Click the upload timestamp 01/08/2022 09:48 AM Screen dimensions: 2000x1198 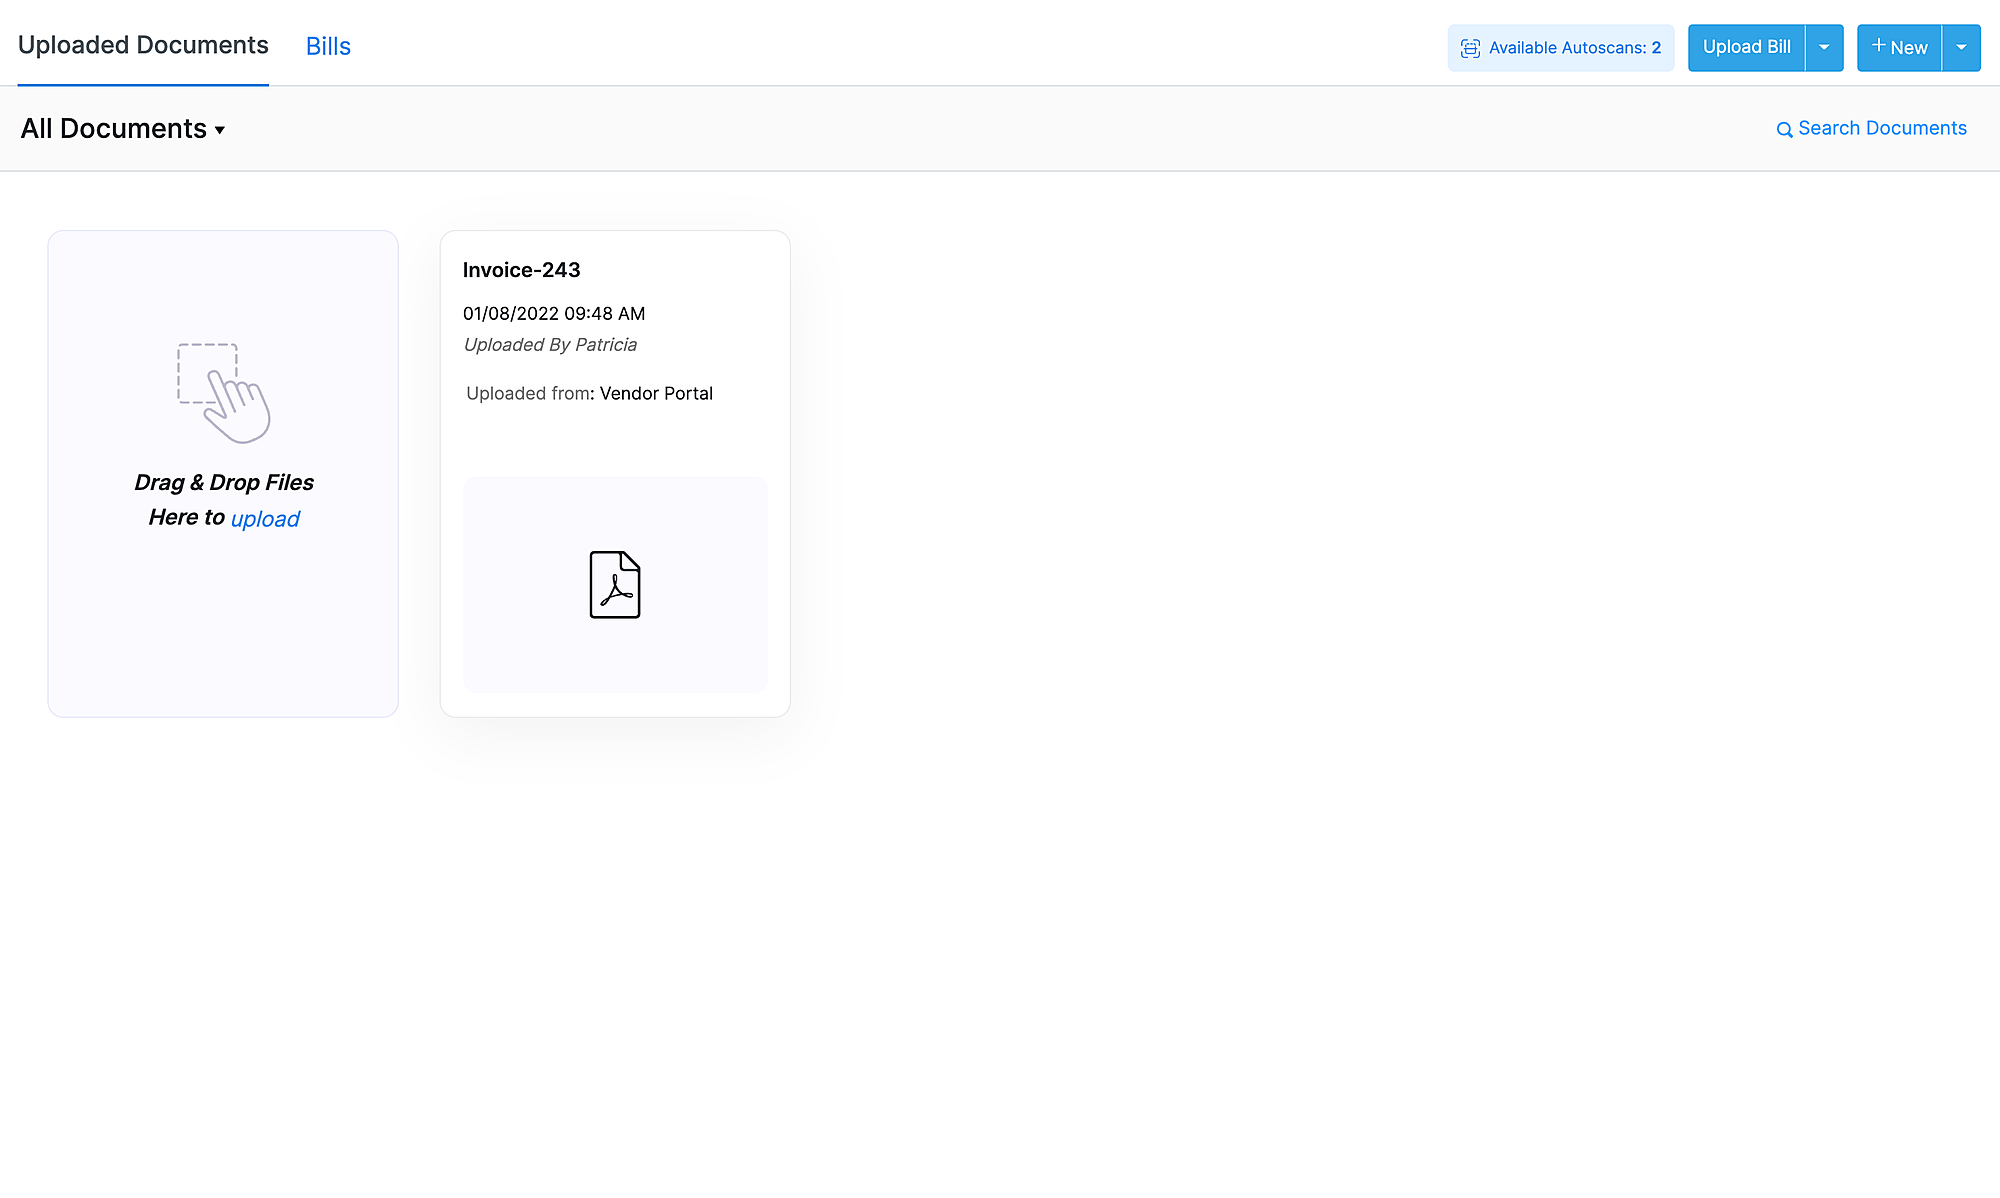tap(554, 314)
